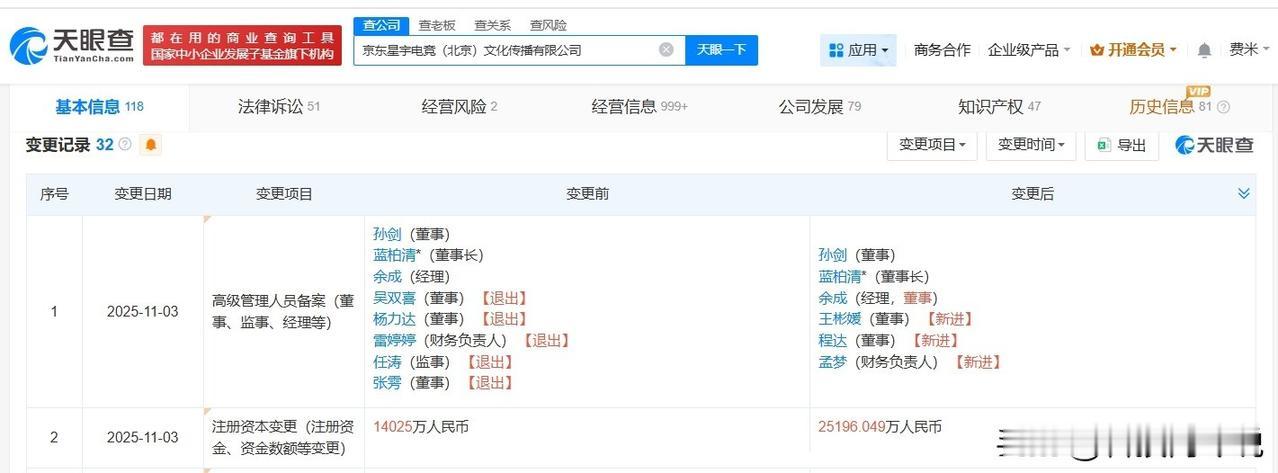Click the red promotional banner
Screen dimensions: 1278x473
[x=242, y=46]
